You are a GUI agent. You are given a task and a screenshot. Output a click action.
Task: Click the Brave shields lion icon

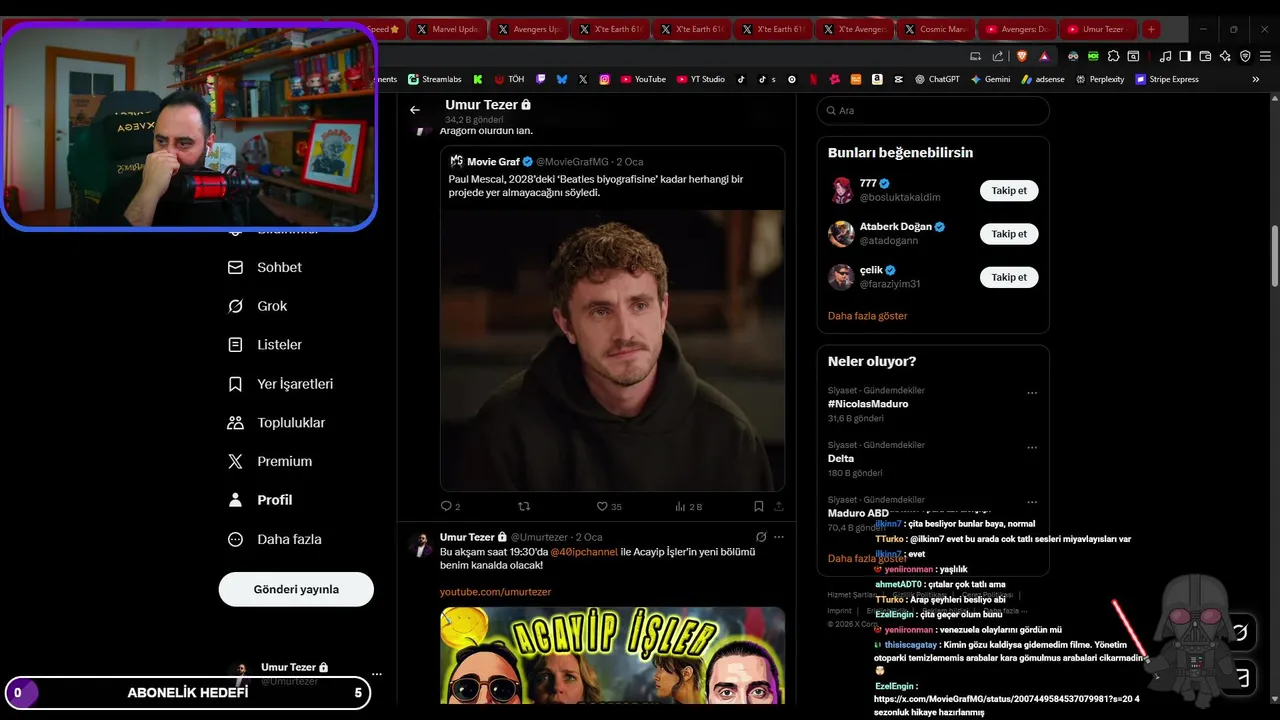point(1022,56)
